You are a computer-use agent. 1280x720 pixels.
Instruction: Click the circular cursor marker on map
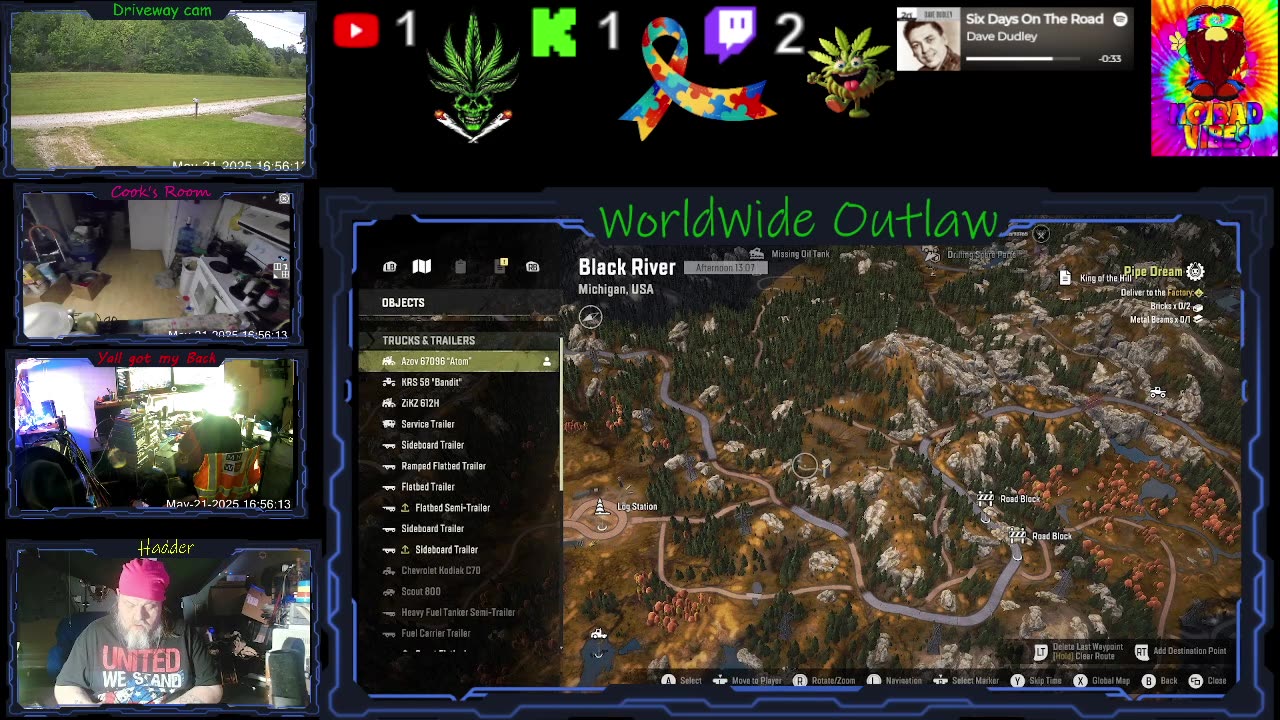point(805,465)
